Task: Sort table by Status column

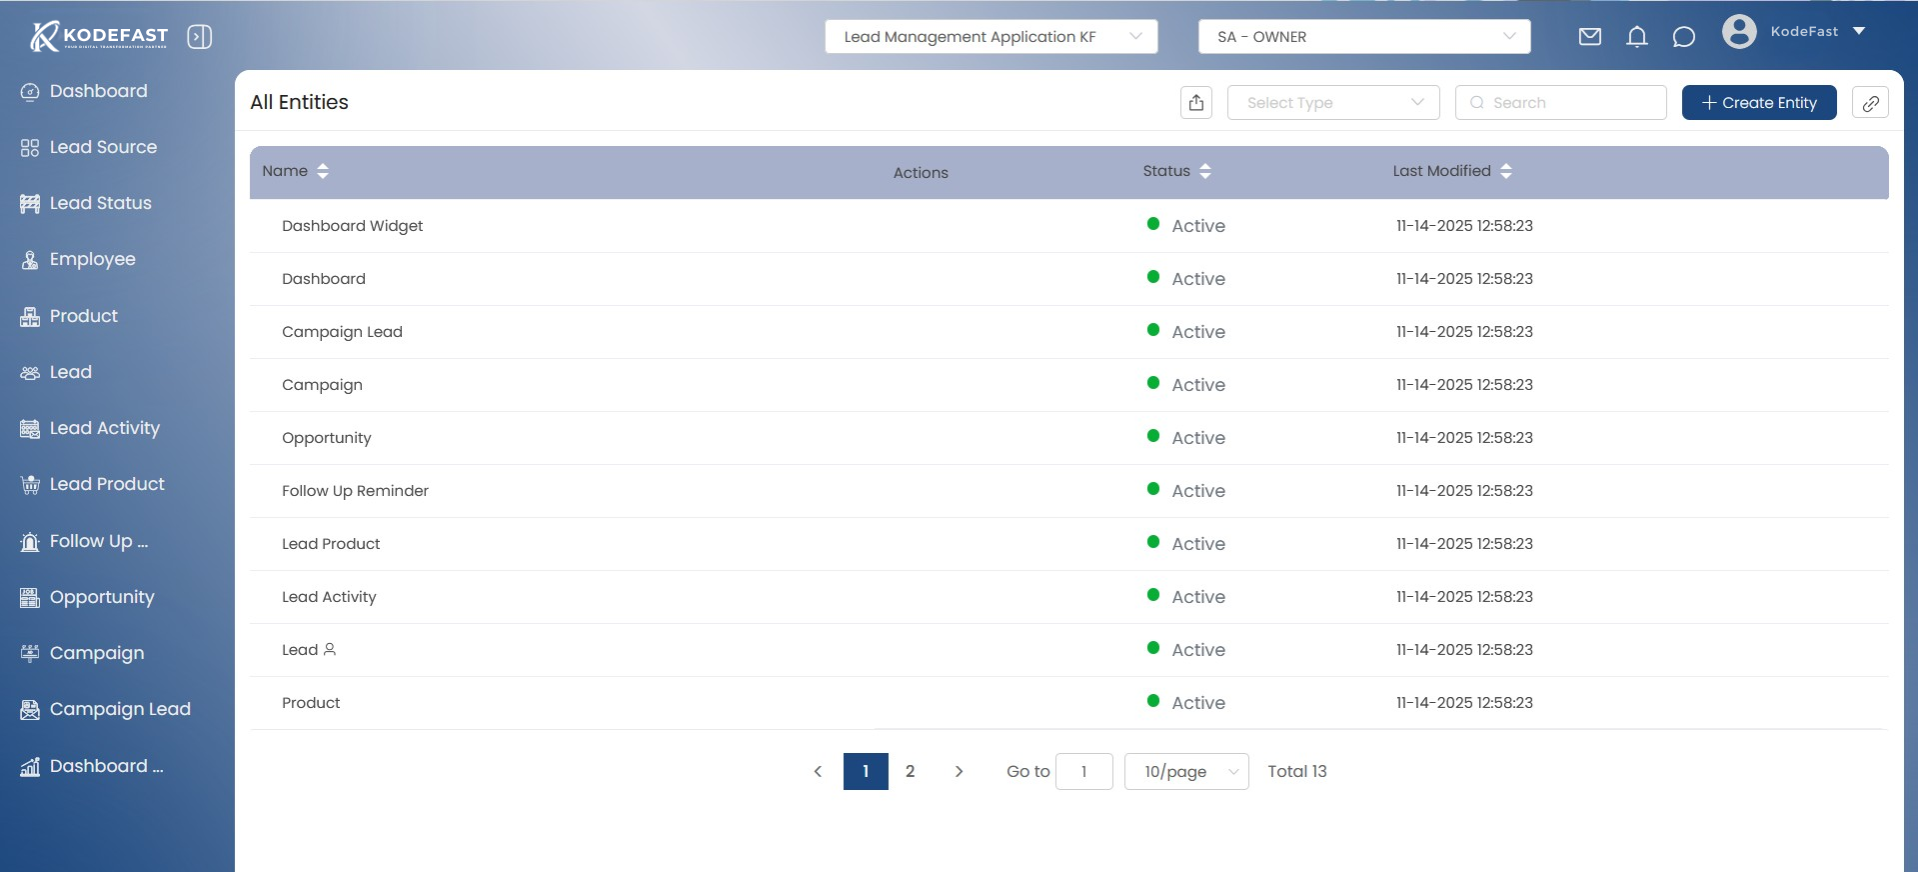Action: (1205, 171)
